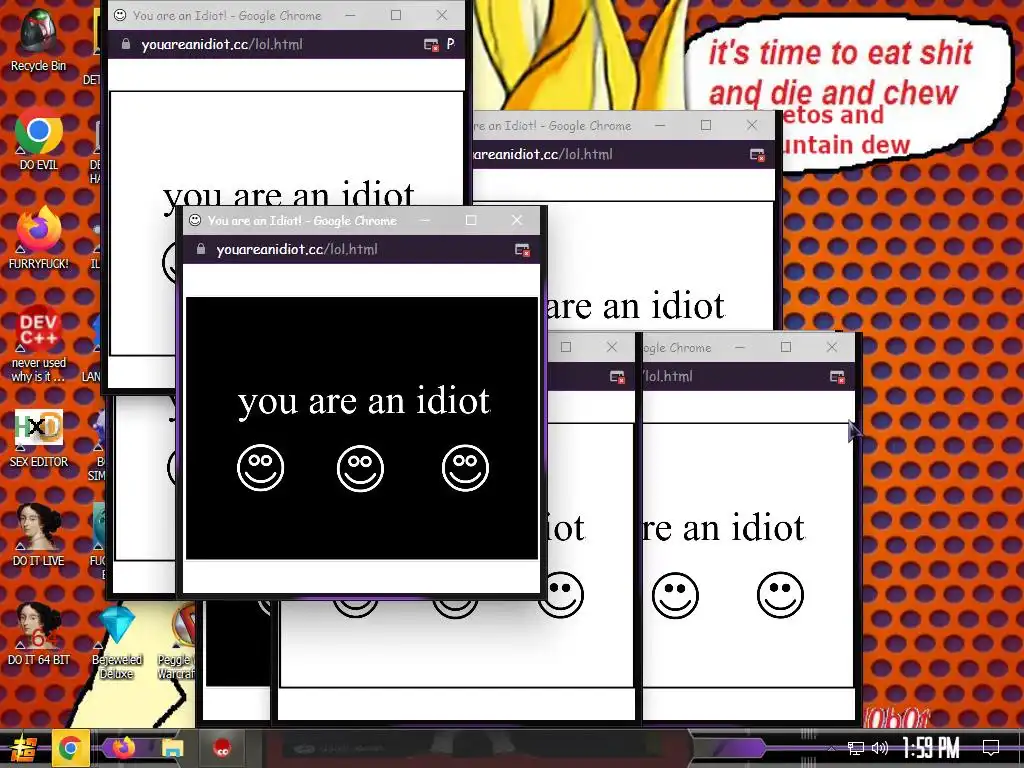
Task: Click the left smiley face on the black page
Action: point(261,468)
